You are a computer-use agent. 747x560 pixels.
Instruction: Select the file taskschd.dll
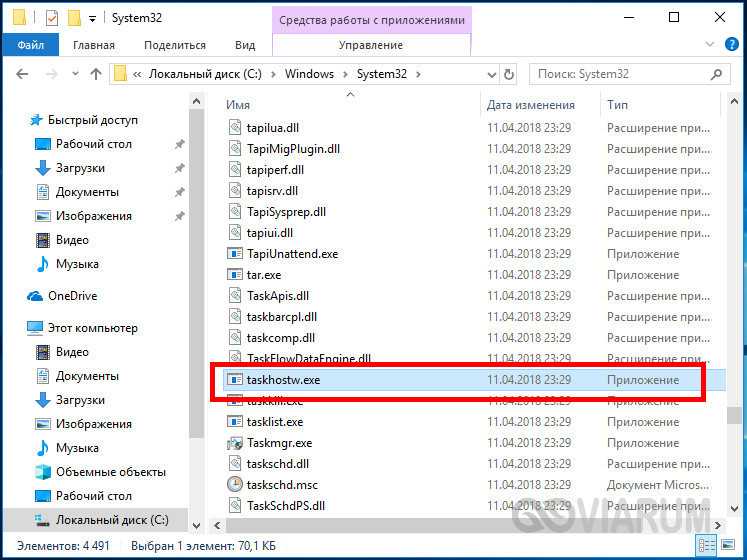click(277, 464)
